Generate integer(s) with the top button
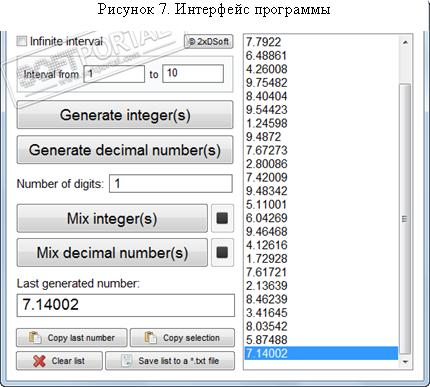The image size is (430, 387). click(125, 115)
